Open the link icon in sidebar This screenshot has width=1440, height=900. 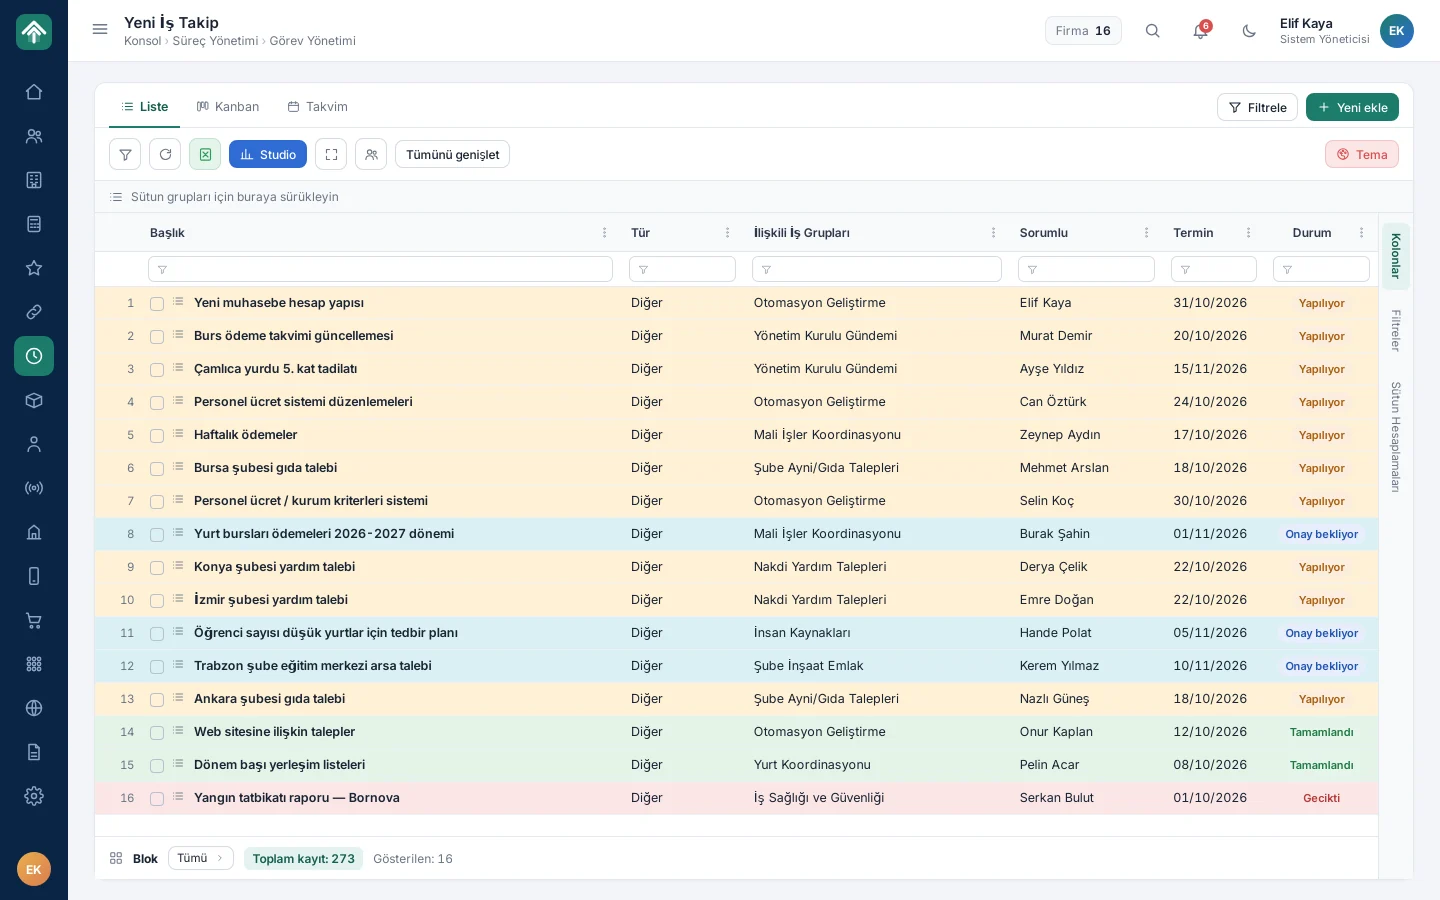point(34,312)
